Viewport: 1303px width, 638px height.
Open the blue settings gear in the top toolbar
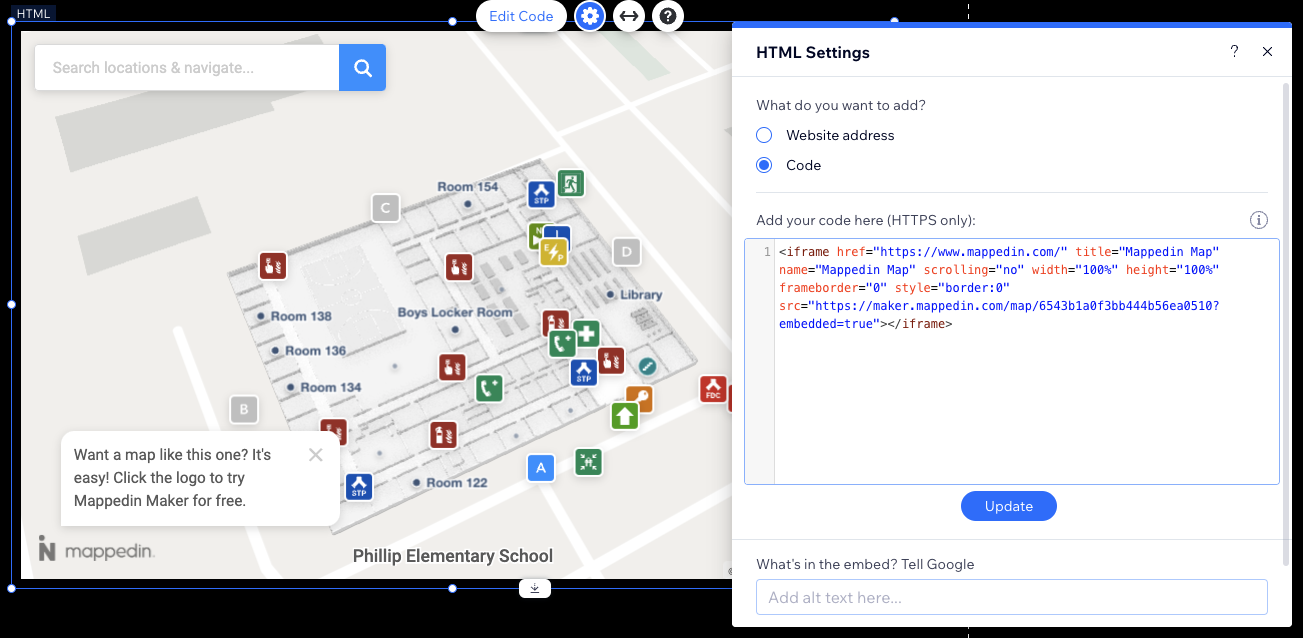tap(589, 16)
